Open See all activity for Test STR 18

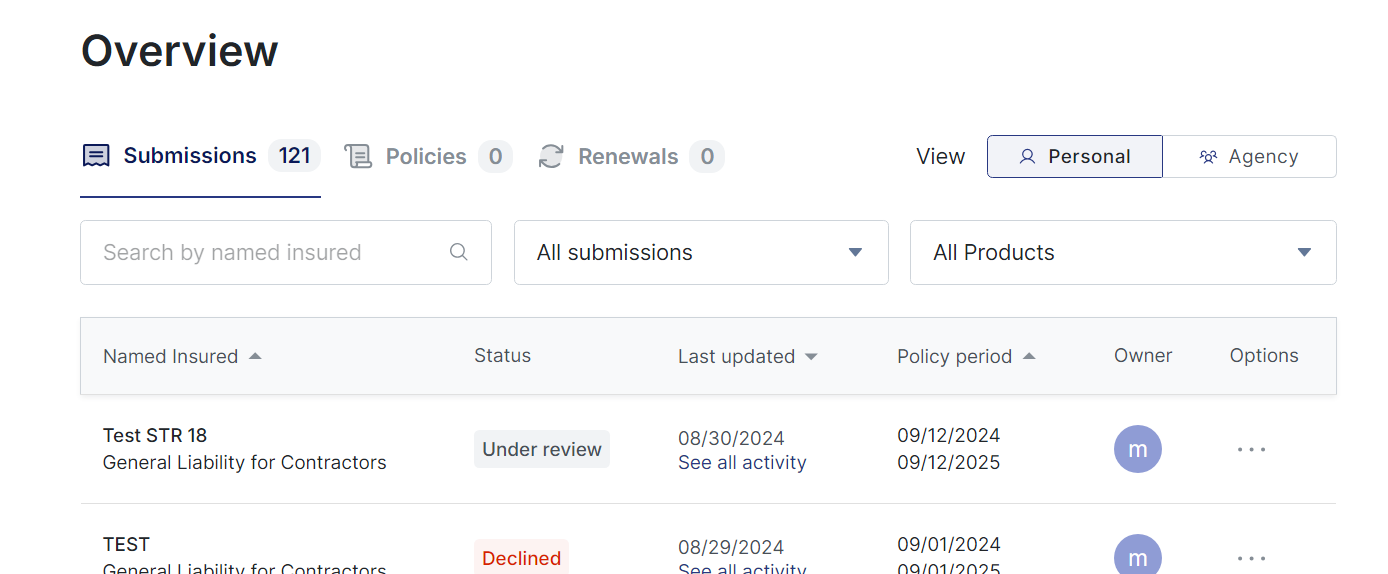[x=742, y=463]
